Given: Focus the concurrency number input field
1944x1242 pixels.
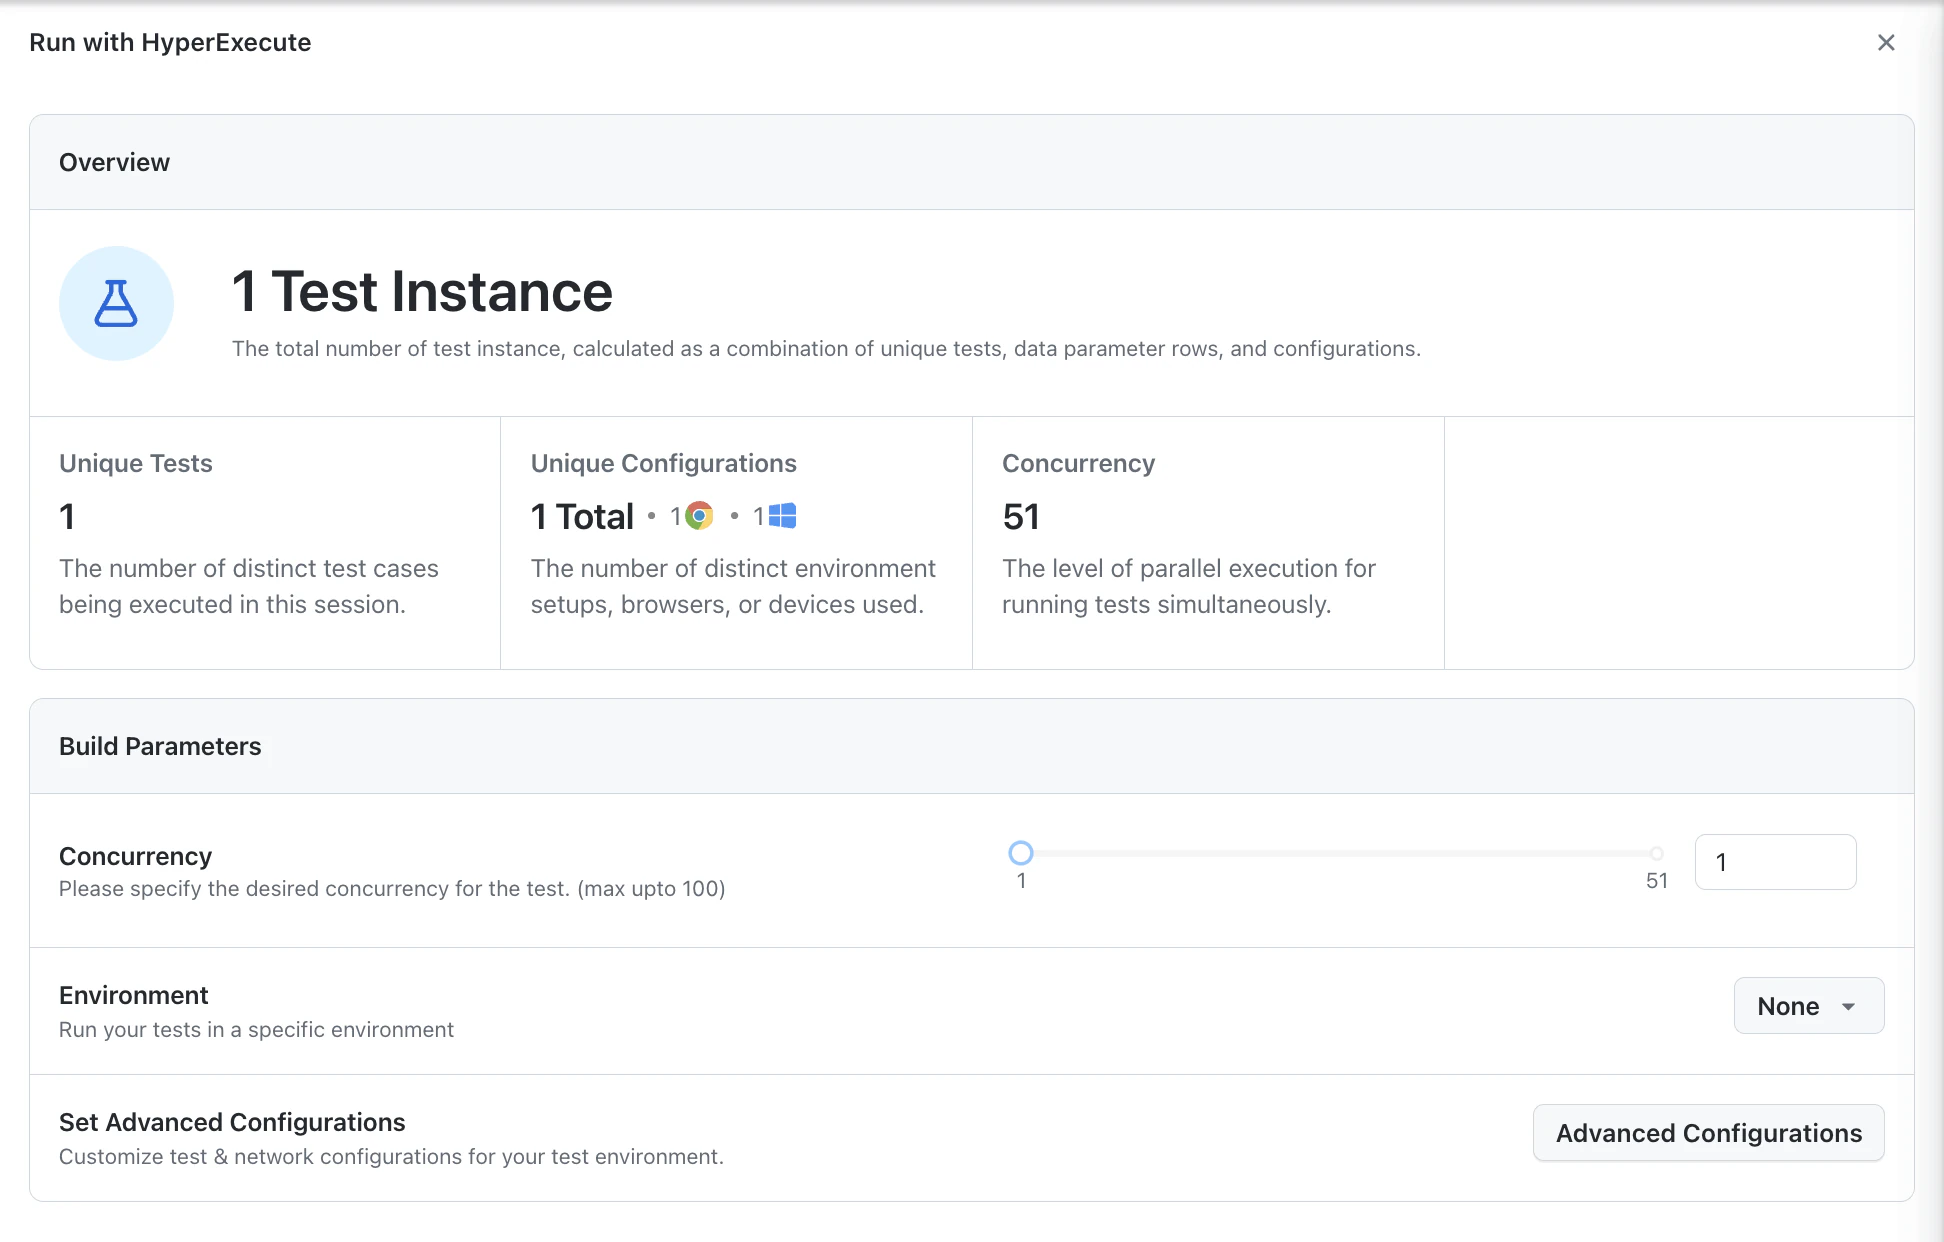Looking at the screenshot, I should pos(1775,862).
